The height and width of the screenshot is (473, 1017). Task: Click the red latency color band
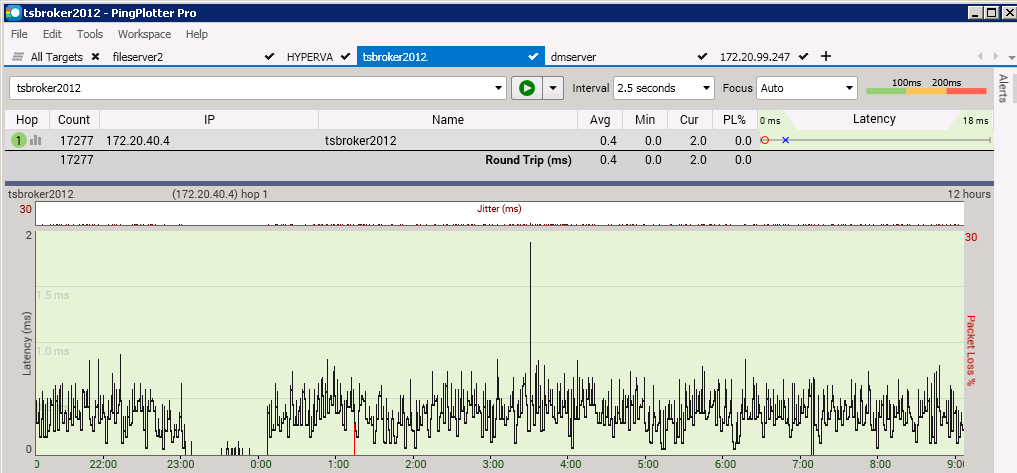point(966,91)
